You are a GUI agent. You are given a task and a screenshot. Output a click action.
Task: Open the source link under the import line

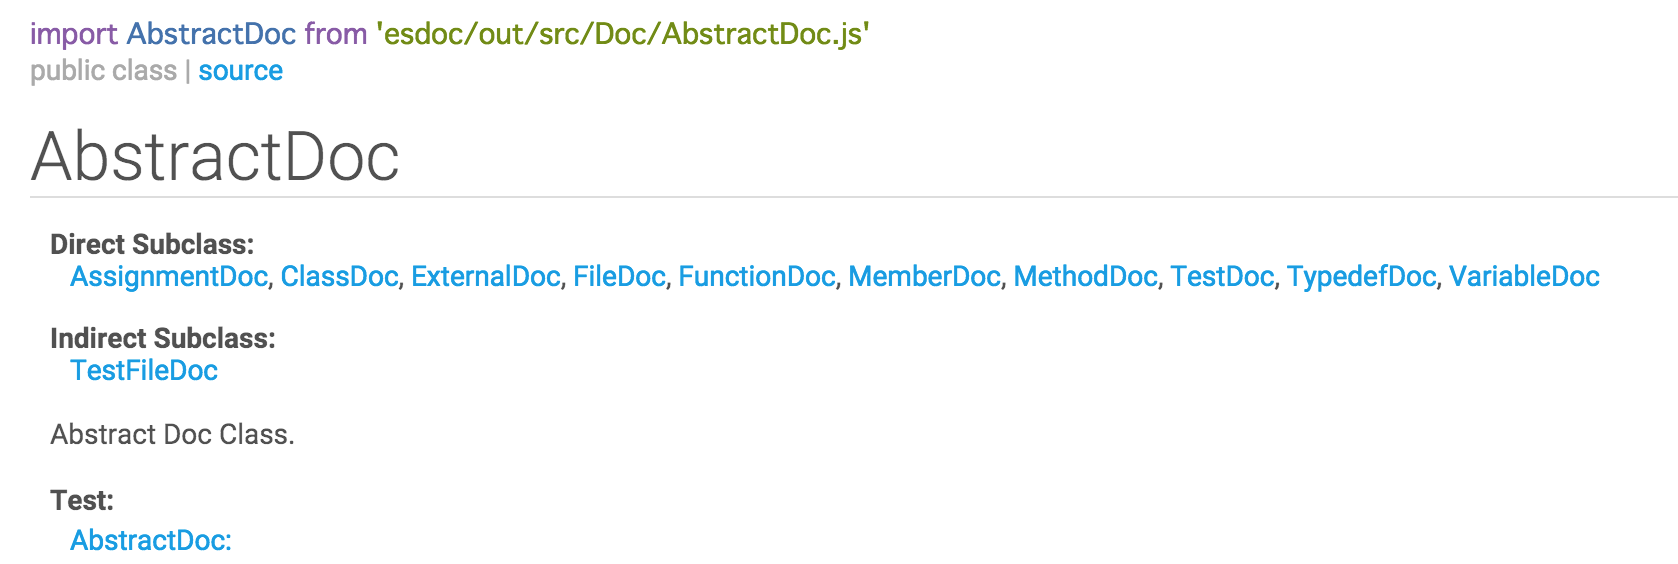240,71
